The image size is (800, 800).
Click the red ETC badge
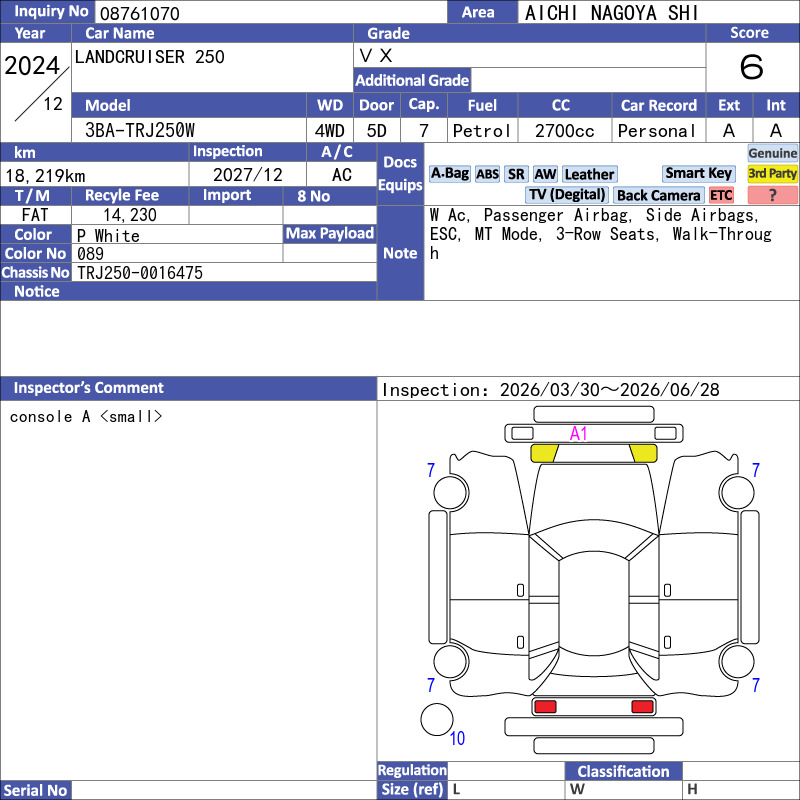point(721,195)
